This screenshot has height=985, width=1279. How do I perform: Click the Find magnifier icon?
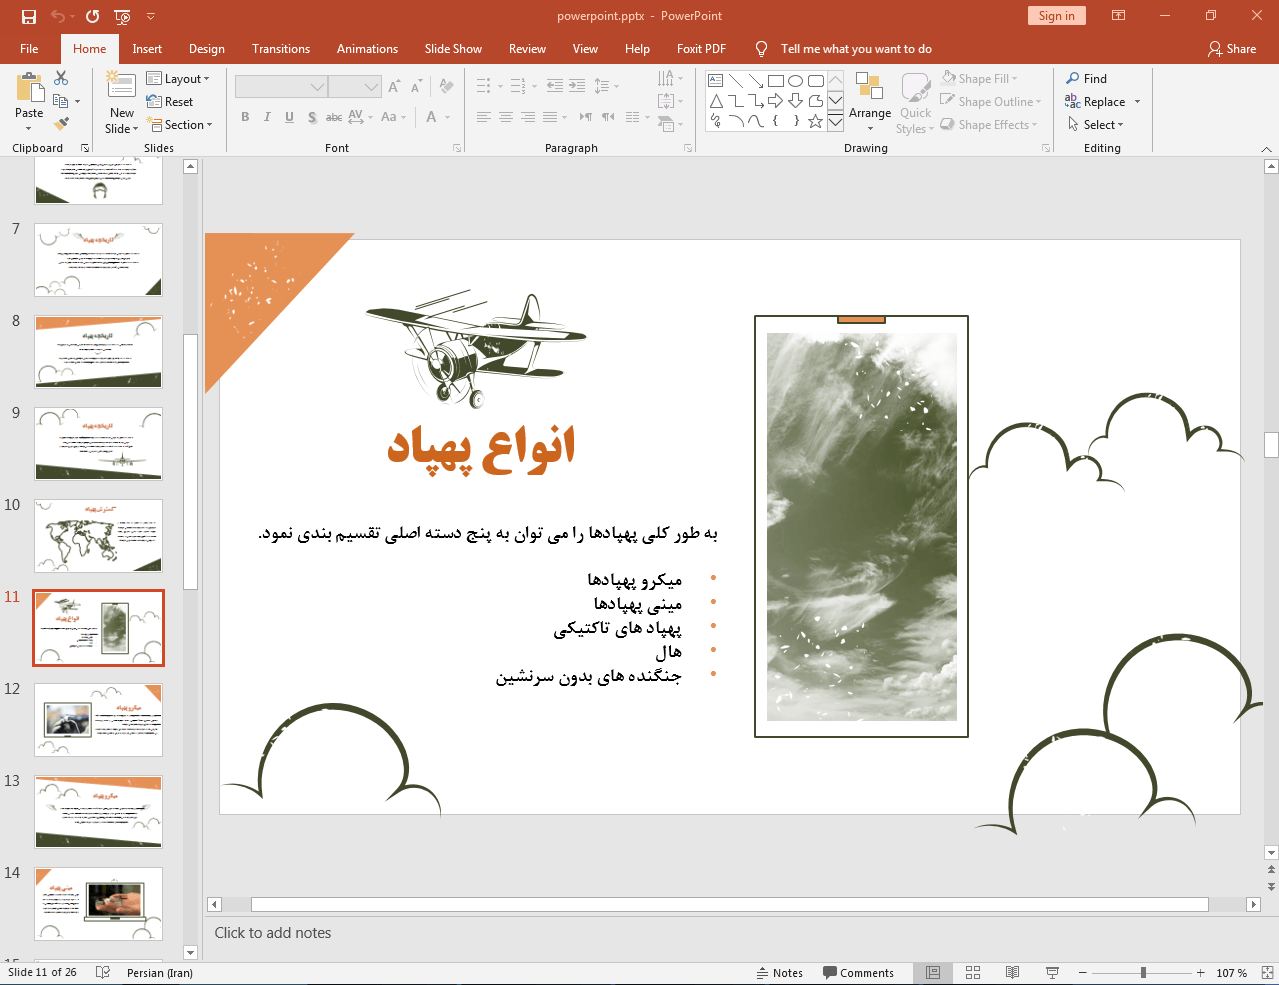click(x=1073, y=78)
